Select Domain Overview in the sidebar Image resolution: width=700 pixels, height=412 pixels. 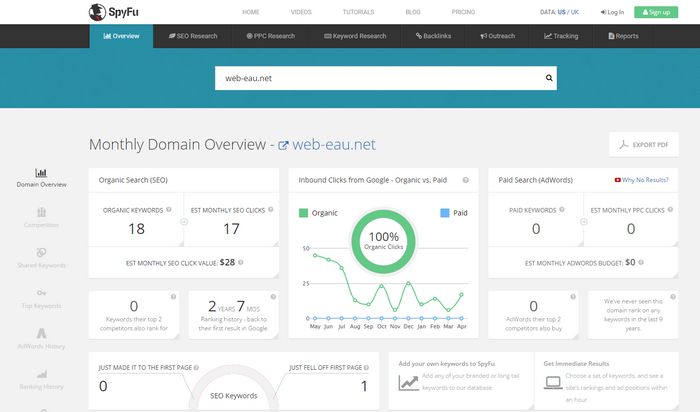tap(41, 178)
